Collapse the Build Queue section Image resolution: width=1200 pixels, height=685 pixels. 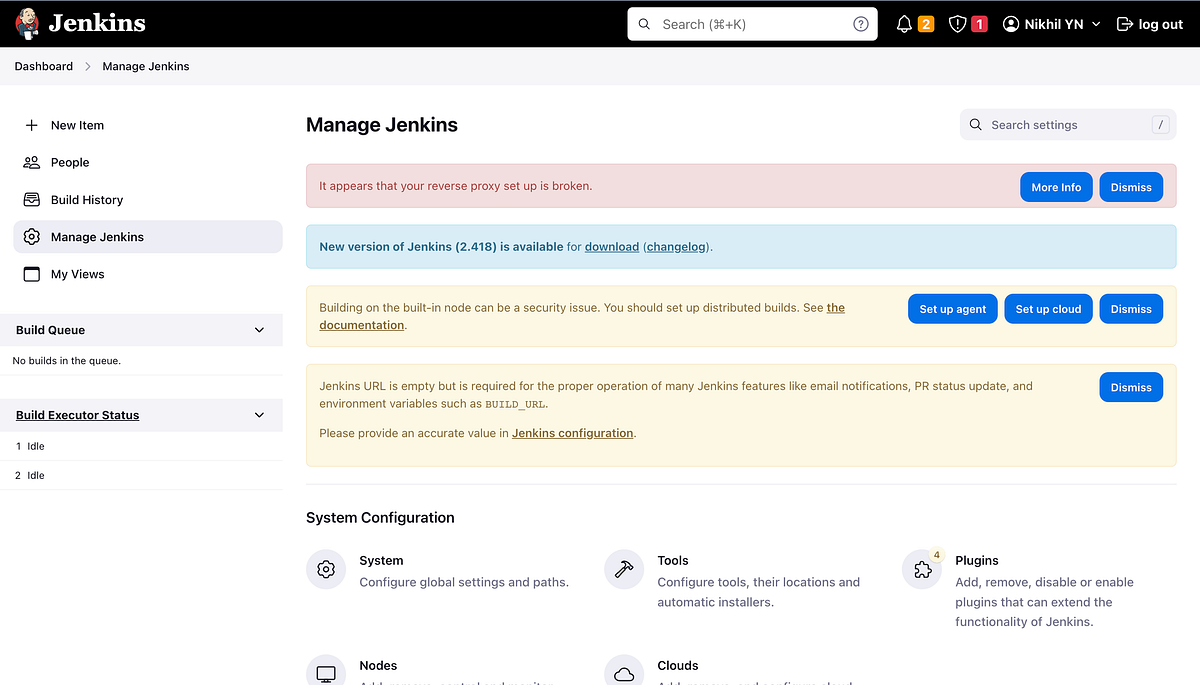258,329
